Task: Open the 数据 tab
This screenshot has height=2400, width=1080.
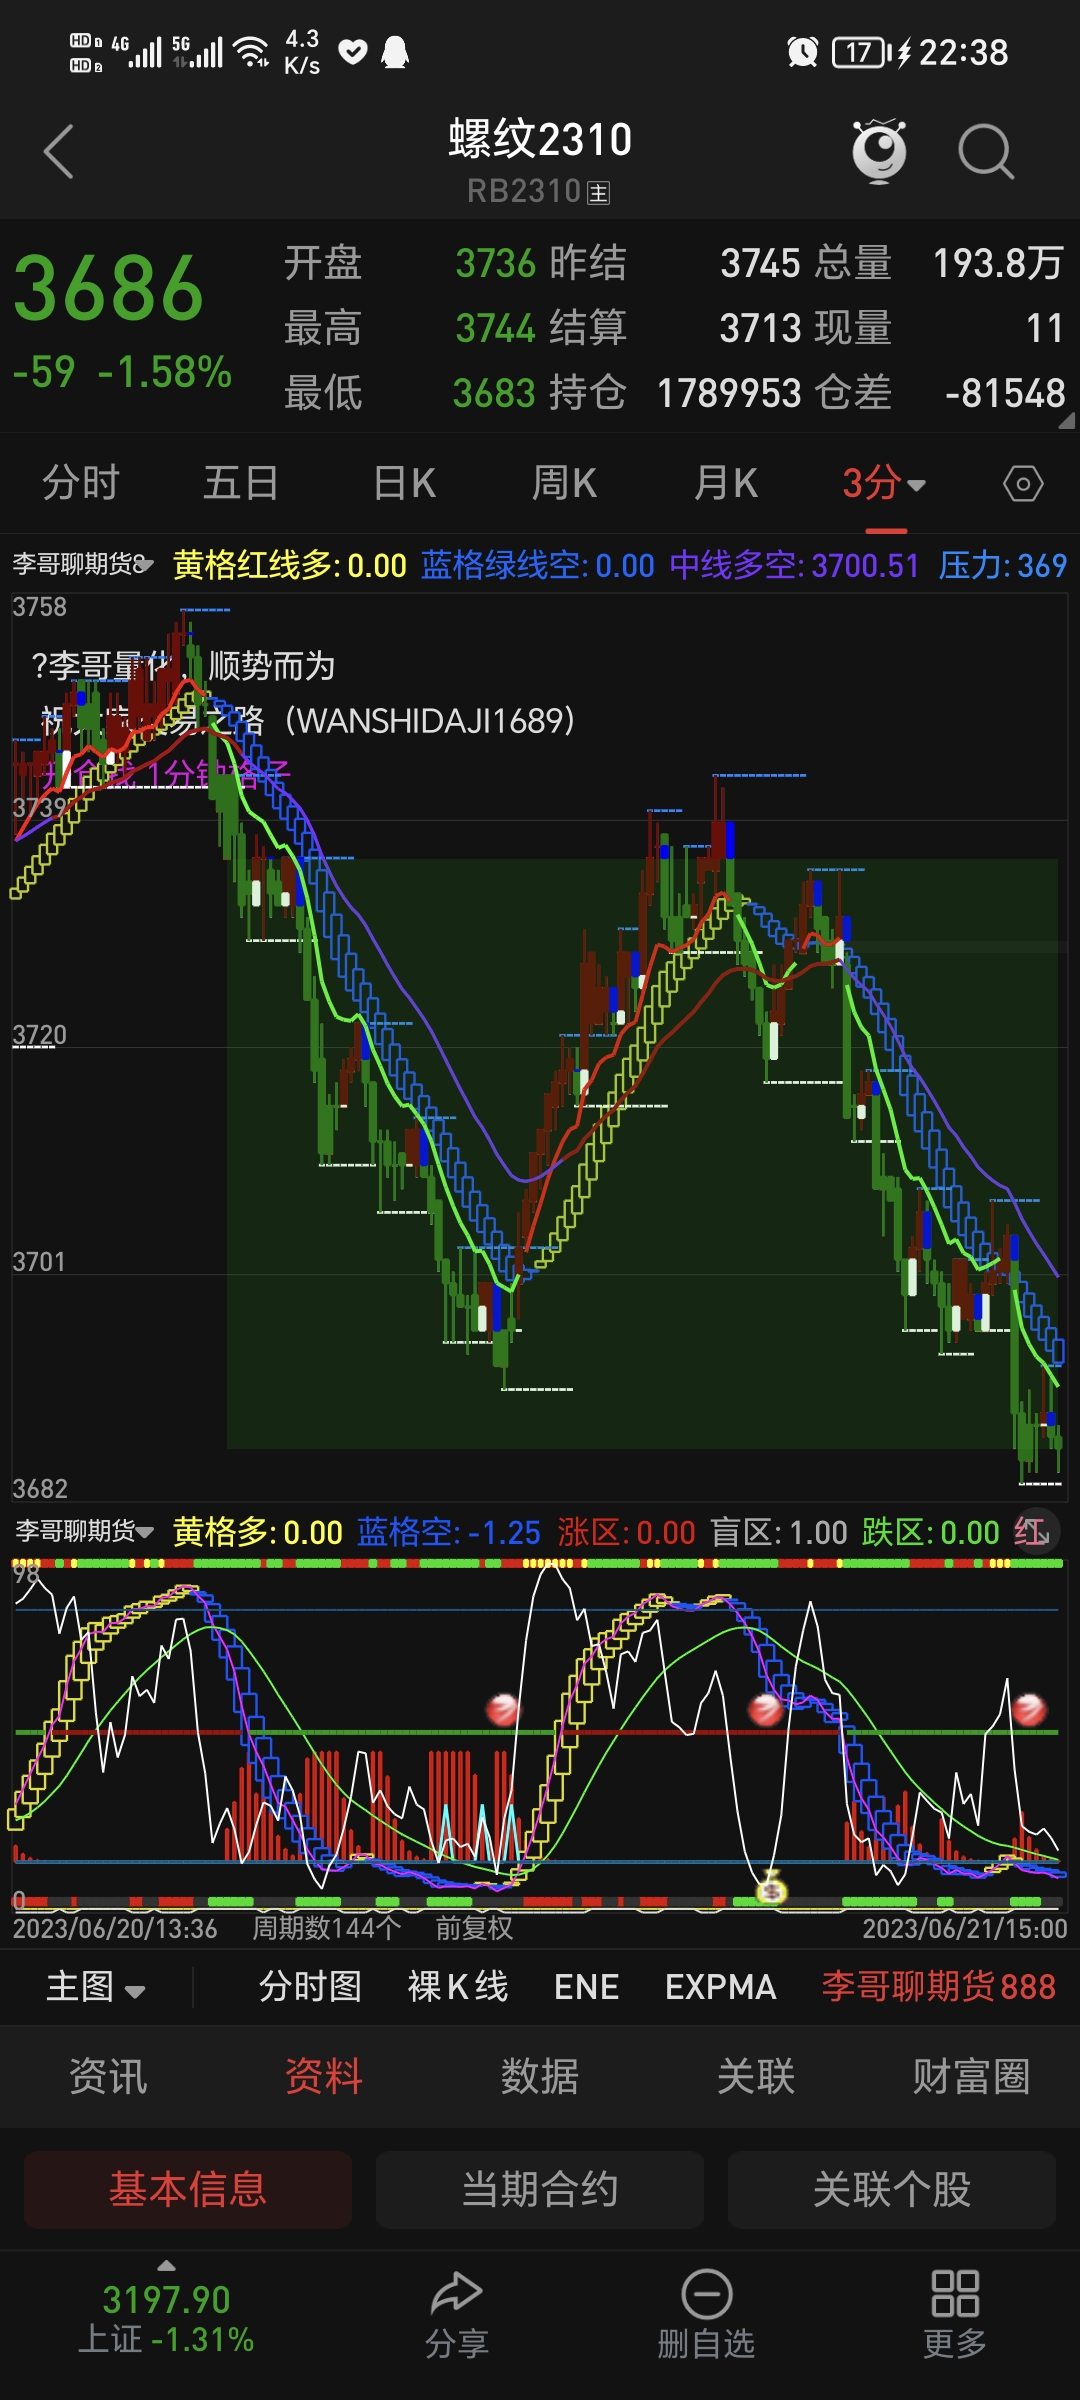Action: 540,2077
